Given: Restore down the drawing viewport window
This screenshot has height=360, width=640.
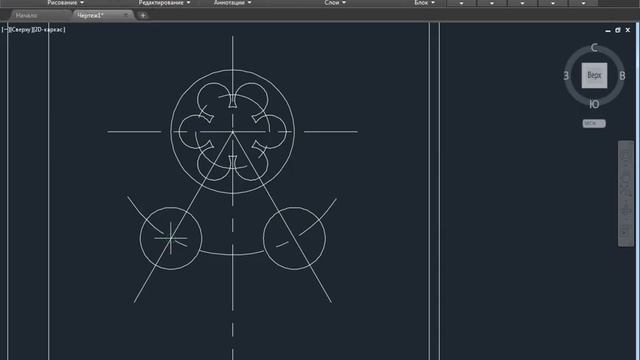Looking at the screenshot, I should tap(618, 30).
